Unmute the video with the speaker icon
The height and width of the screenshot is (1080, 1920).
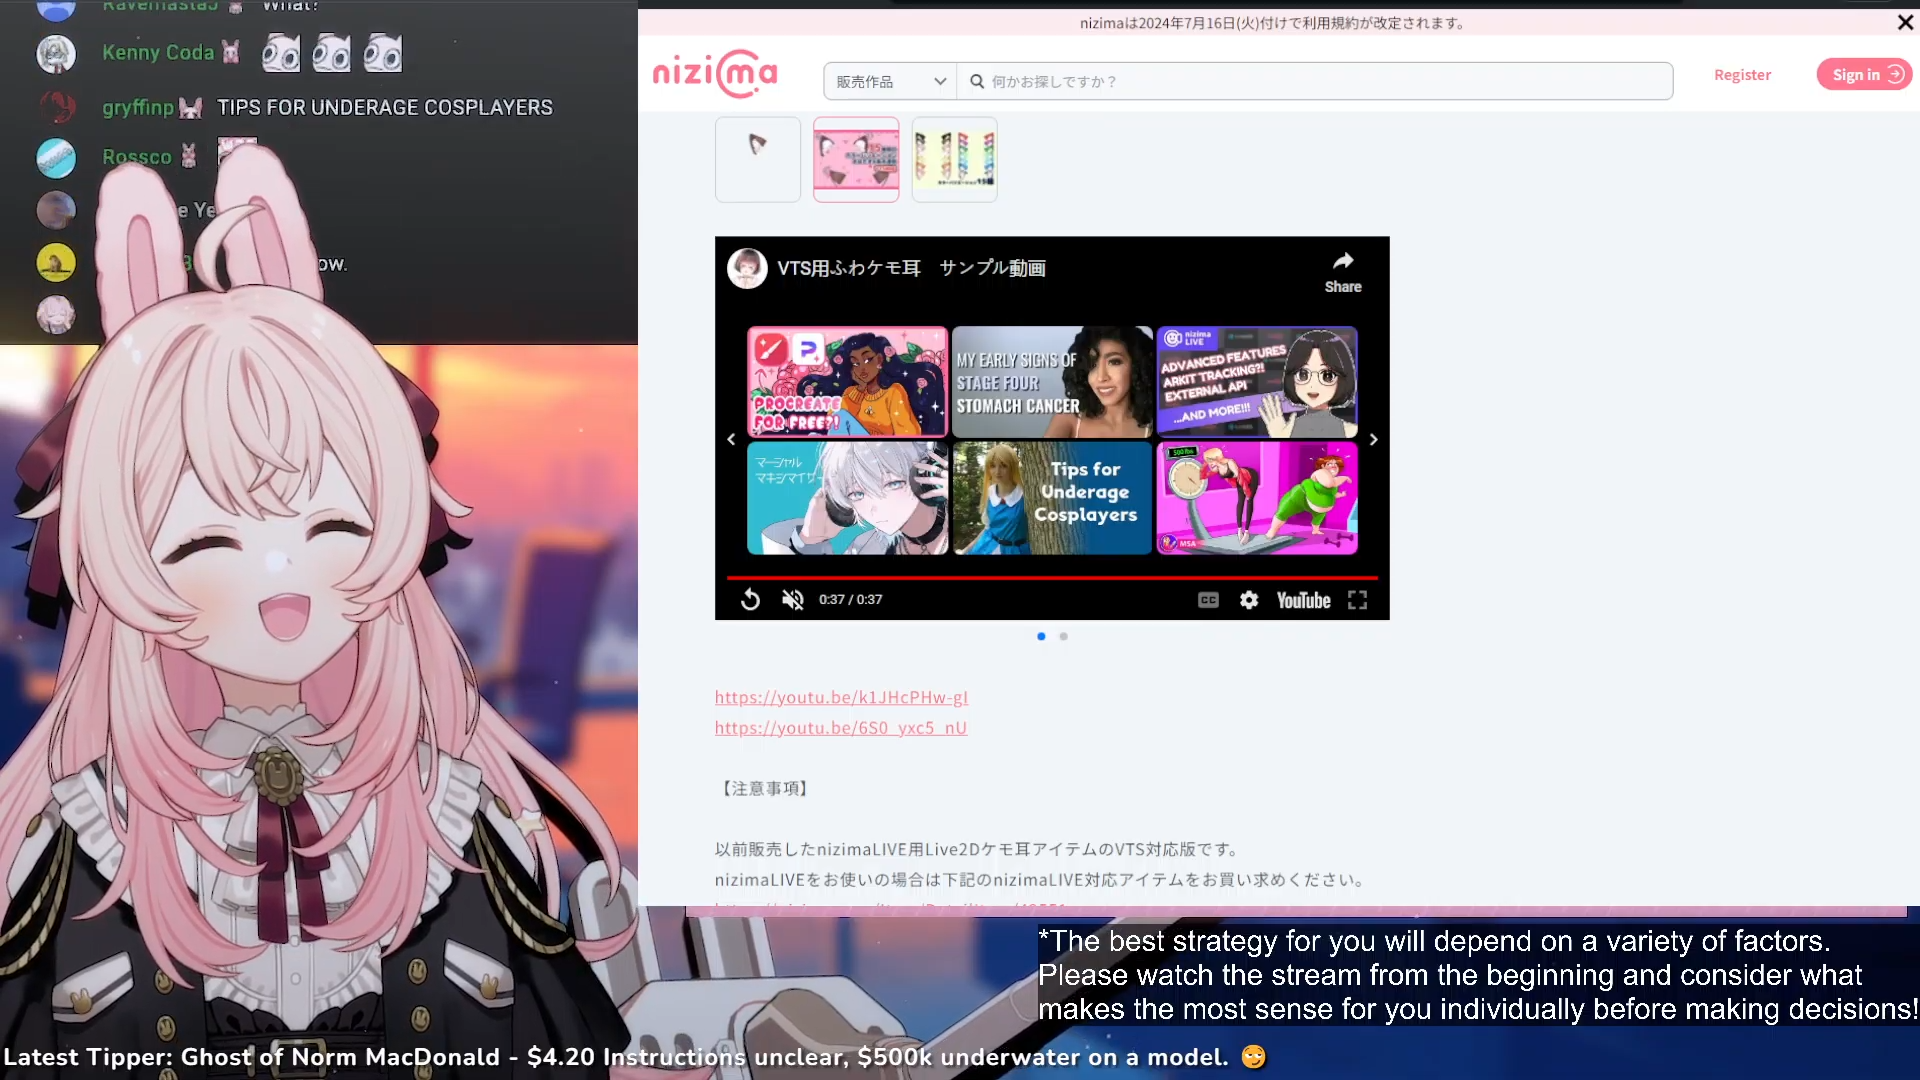tap(792, 599)
